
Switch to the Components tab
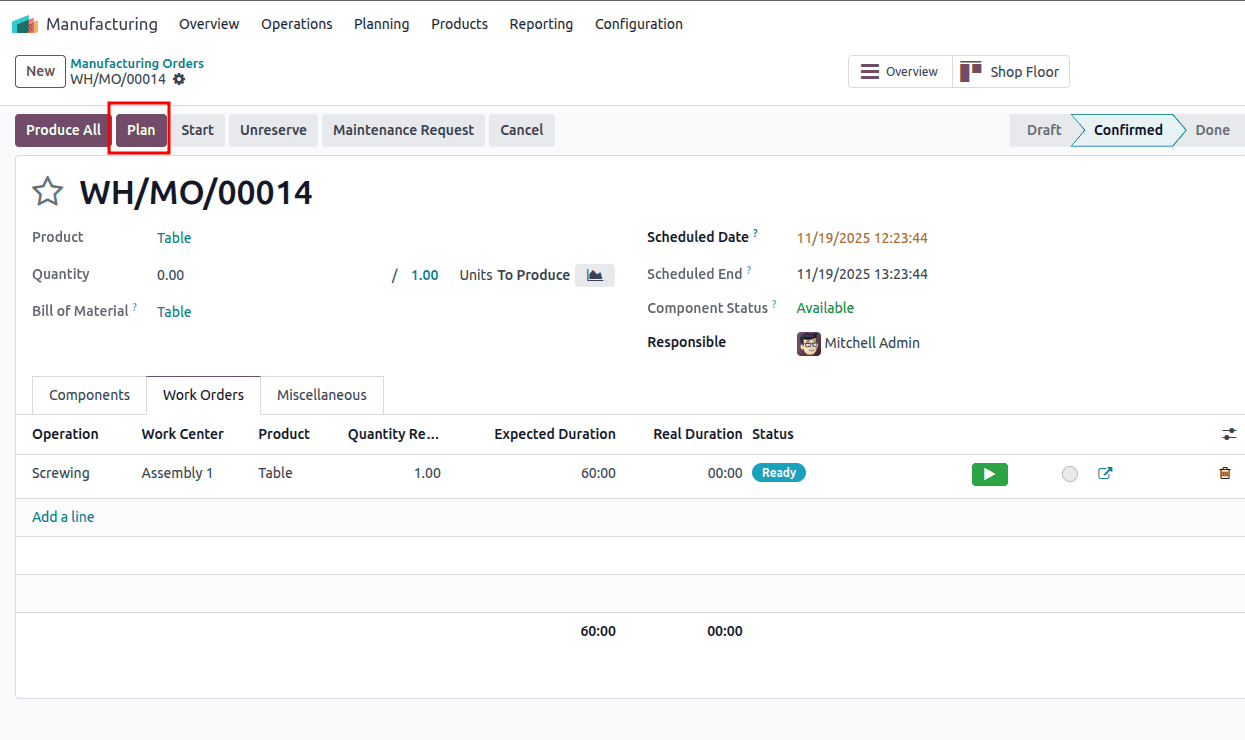(88, 394)
